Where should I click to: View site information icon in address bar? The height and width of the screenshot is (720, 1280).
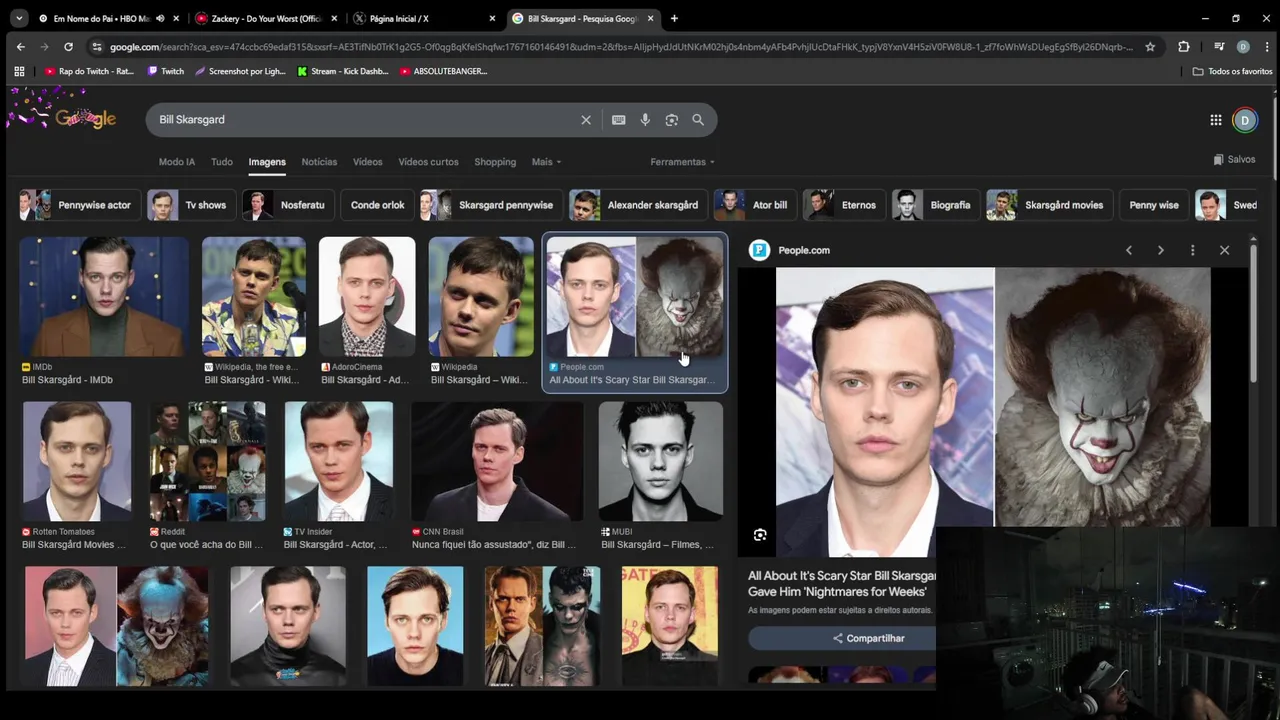[x=96, y=47]
